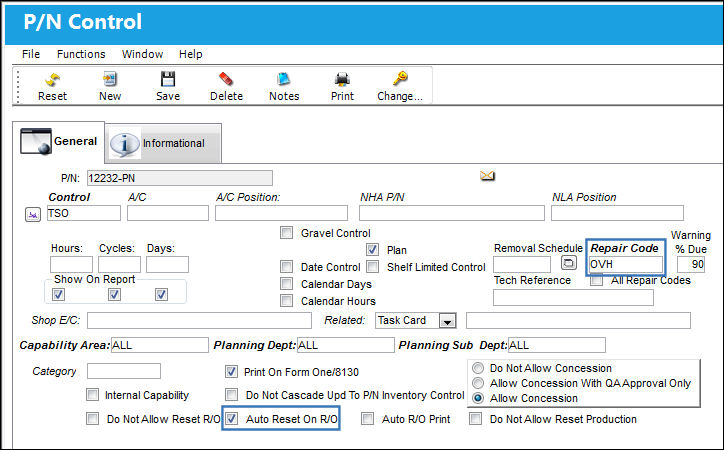Click the Removal Schedule input field
Viewport: 724px width, 450px height.
pyautogui.click(x=522, y=264)
